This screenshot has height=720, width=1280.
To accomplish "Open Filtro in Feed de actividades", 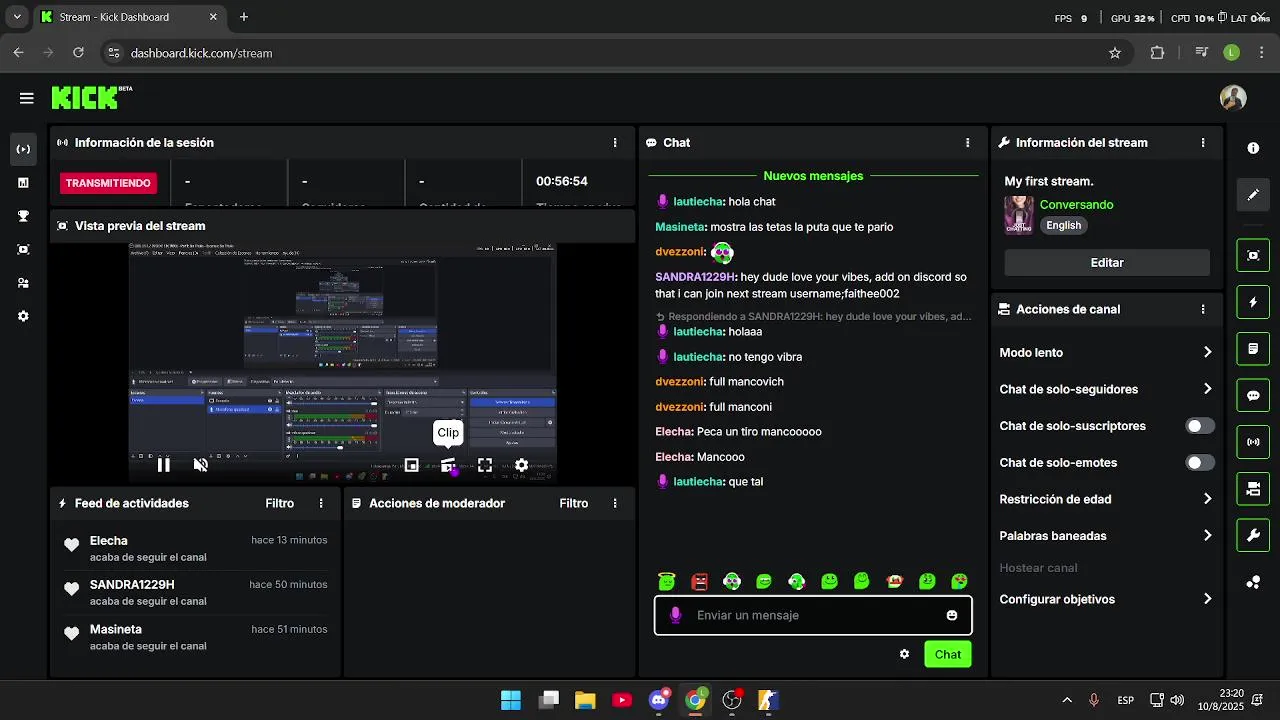I will tap(280, 504).
